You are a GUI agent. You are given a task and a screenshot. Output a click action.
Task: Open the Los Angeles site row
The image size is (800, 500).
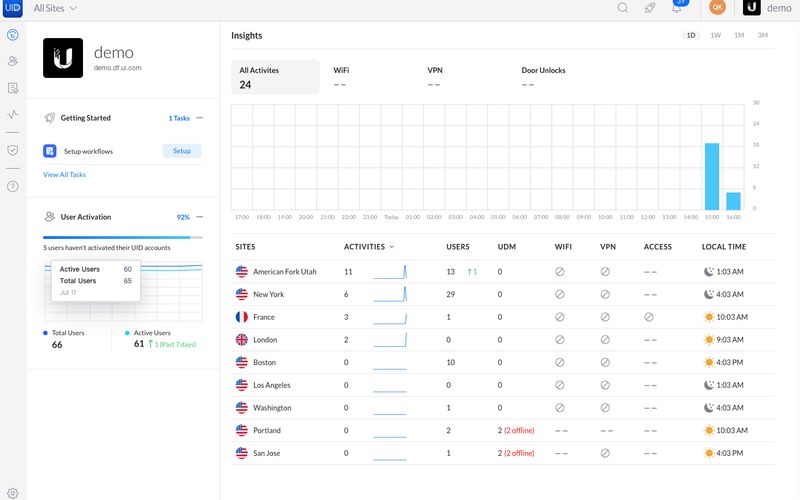(x=503, y=385)
